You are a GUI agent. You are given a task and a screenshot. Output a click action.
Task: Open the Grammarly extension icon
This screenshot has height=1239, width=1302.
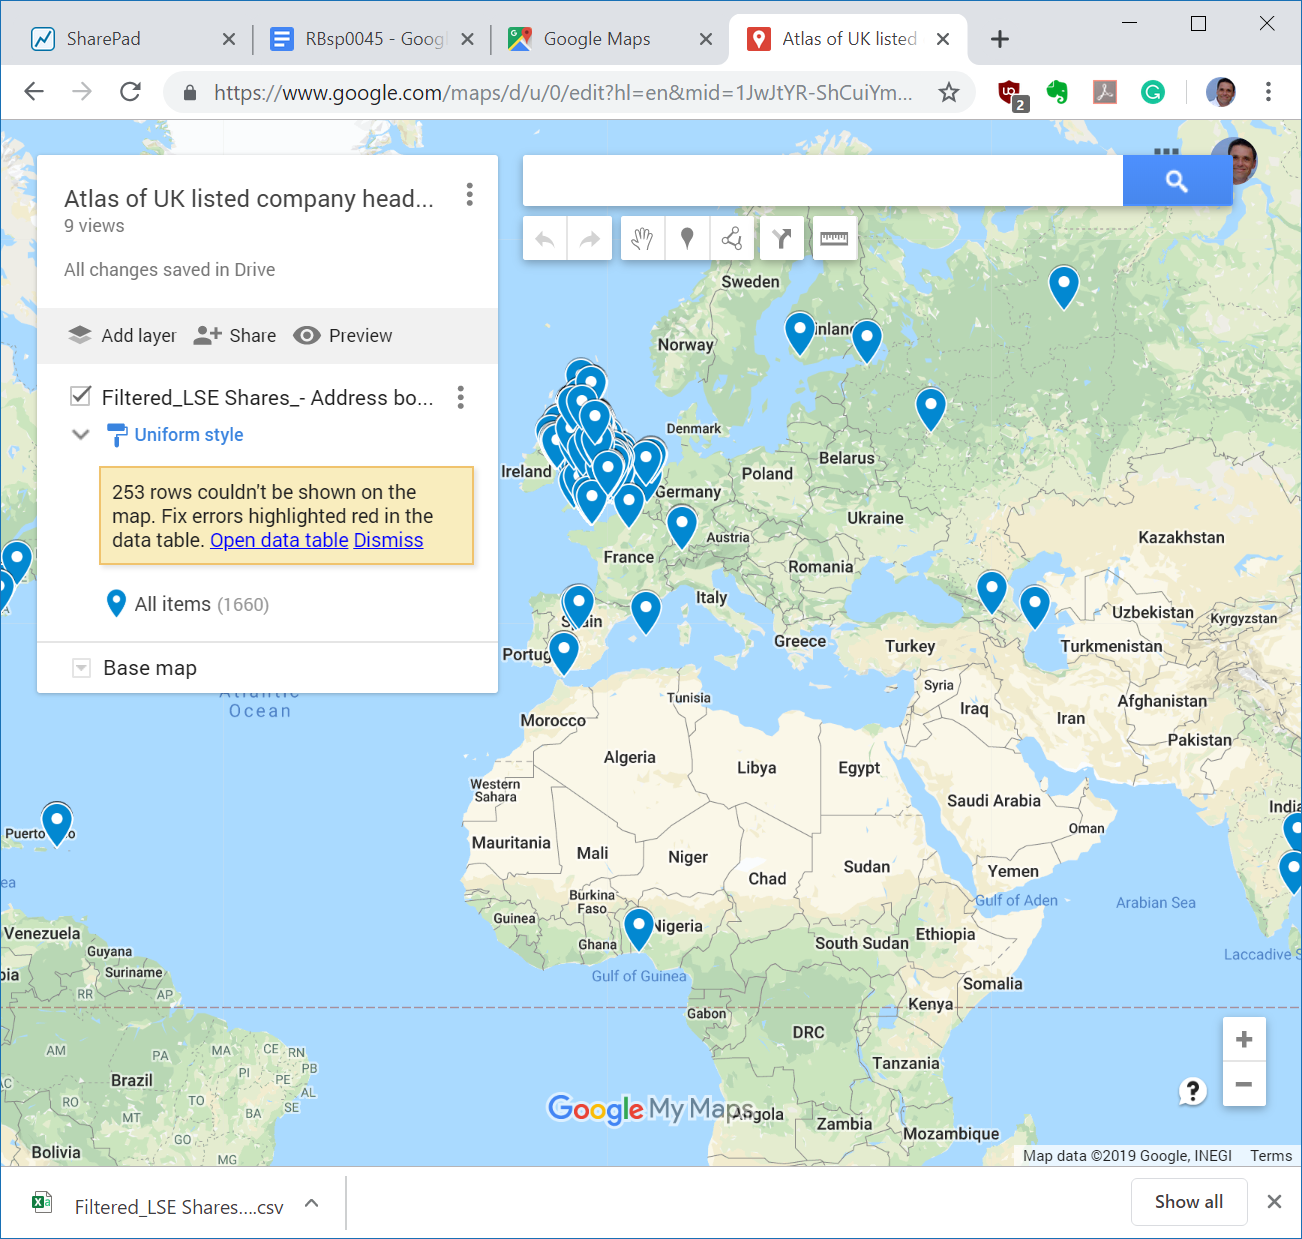click(x=1153, y=93)
